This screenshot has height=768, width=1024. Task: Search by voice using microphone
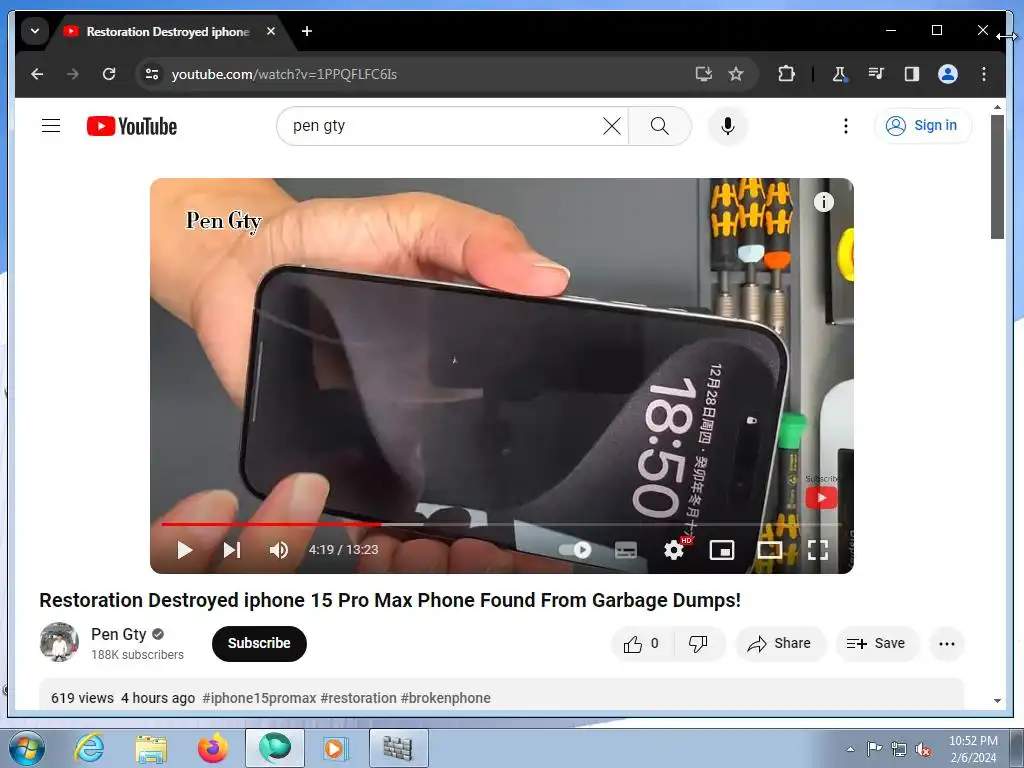(x=728, y=126)
